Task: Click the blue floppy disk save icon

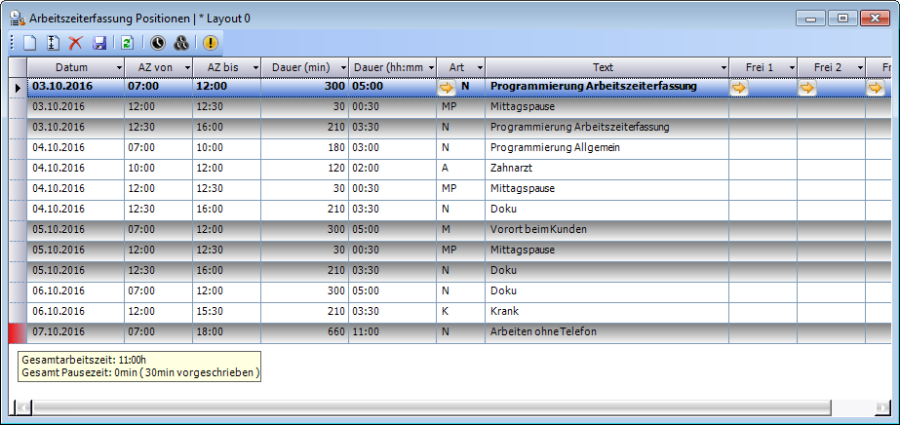Action: coord(99,43)
